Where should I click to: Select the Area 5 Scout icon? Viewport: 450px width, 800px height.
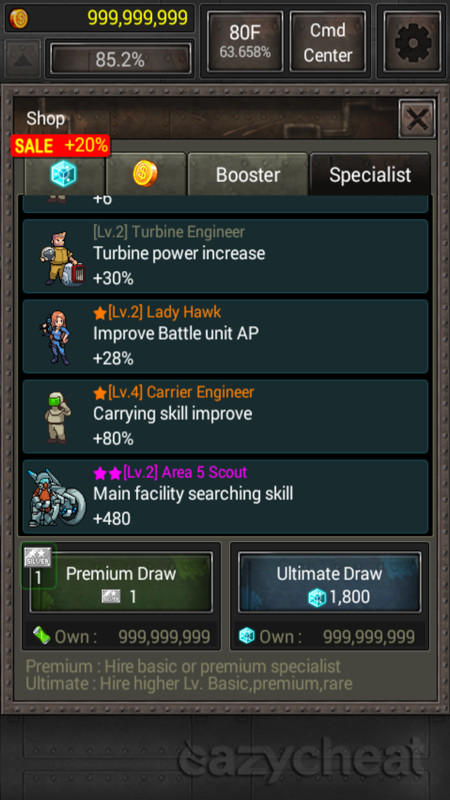point(56,498)
